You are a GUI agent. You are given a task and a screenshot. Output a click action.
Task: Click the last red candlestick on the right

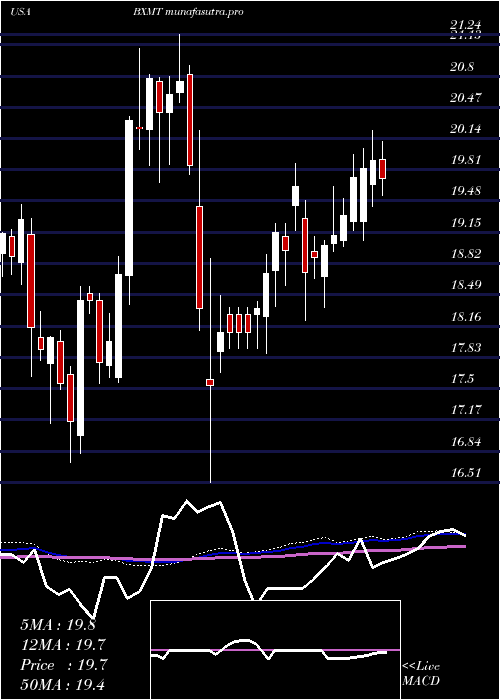tap(383, 169)
